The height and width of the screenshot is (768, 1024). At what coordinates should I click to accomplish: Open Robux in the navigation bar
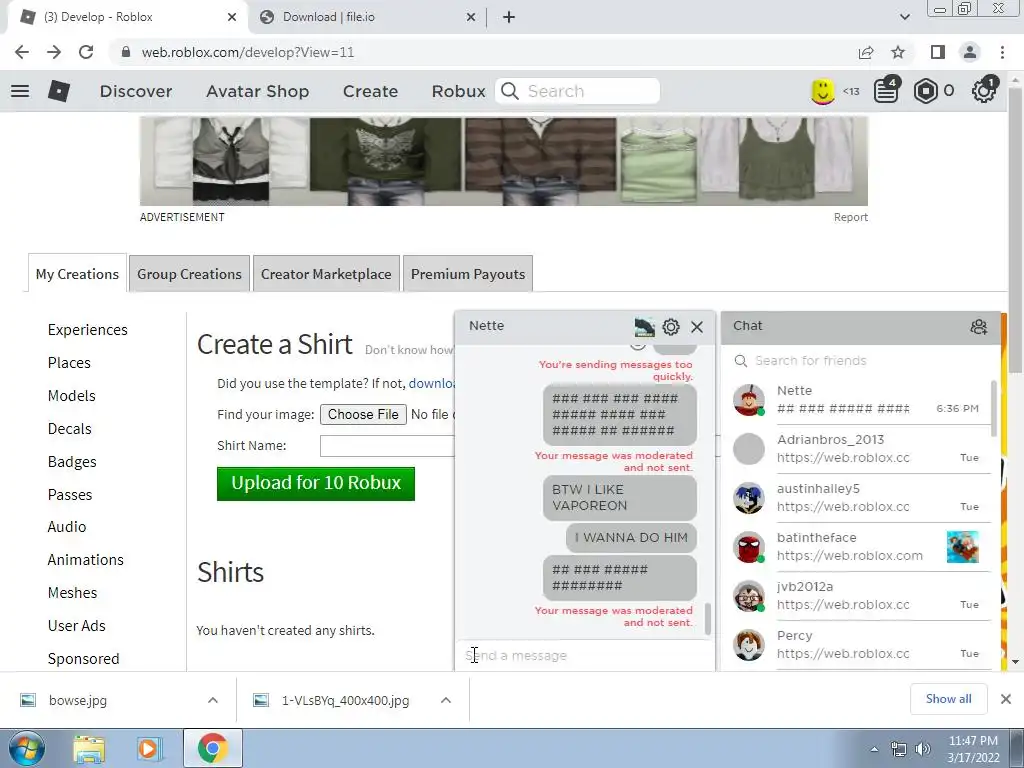coord(458,91)
